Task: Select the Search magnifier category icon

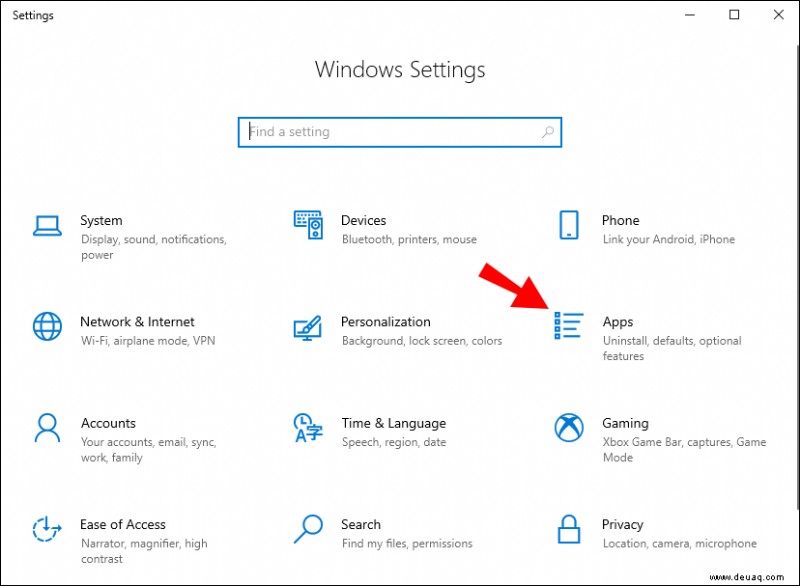Action: point(308,529)
